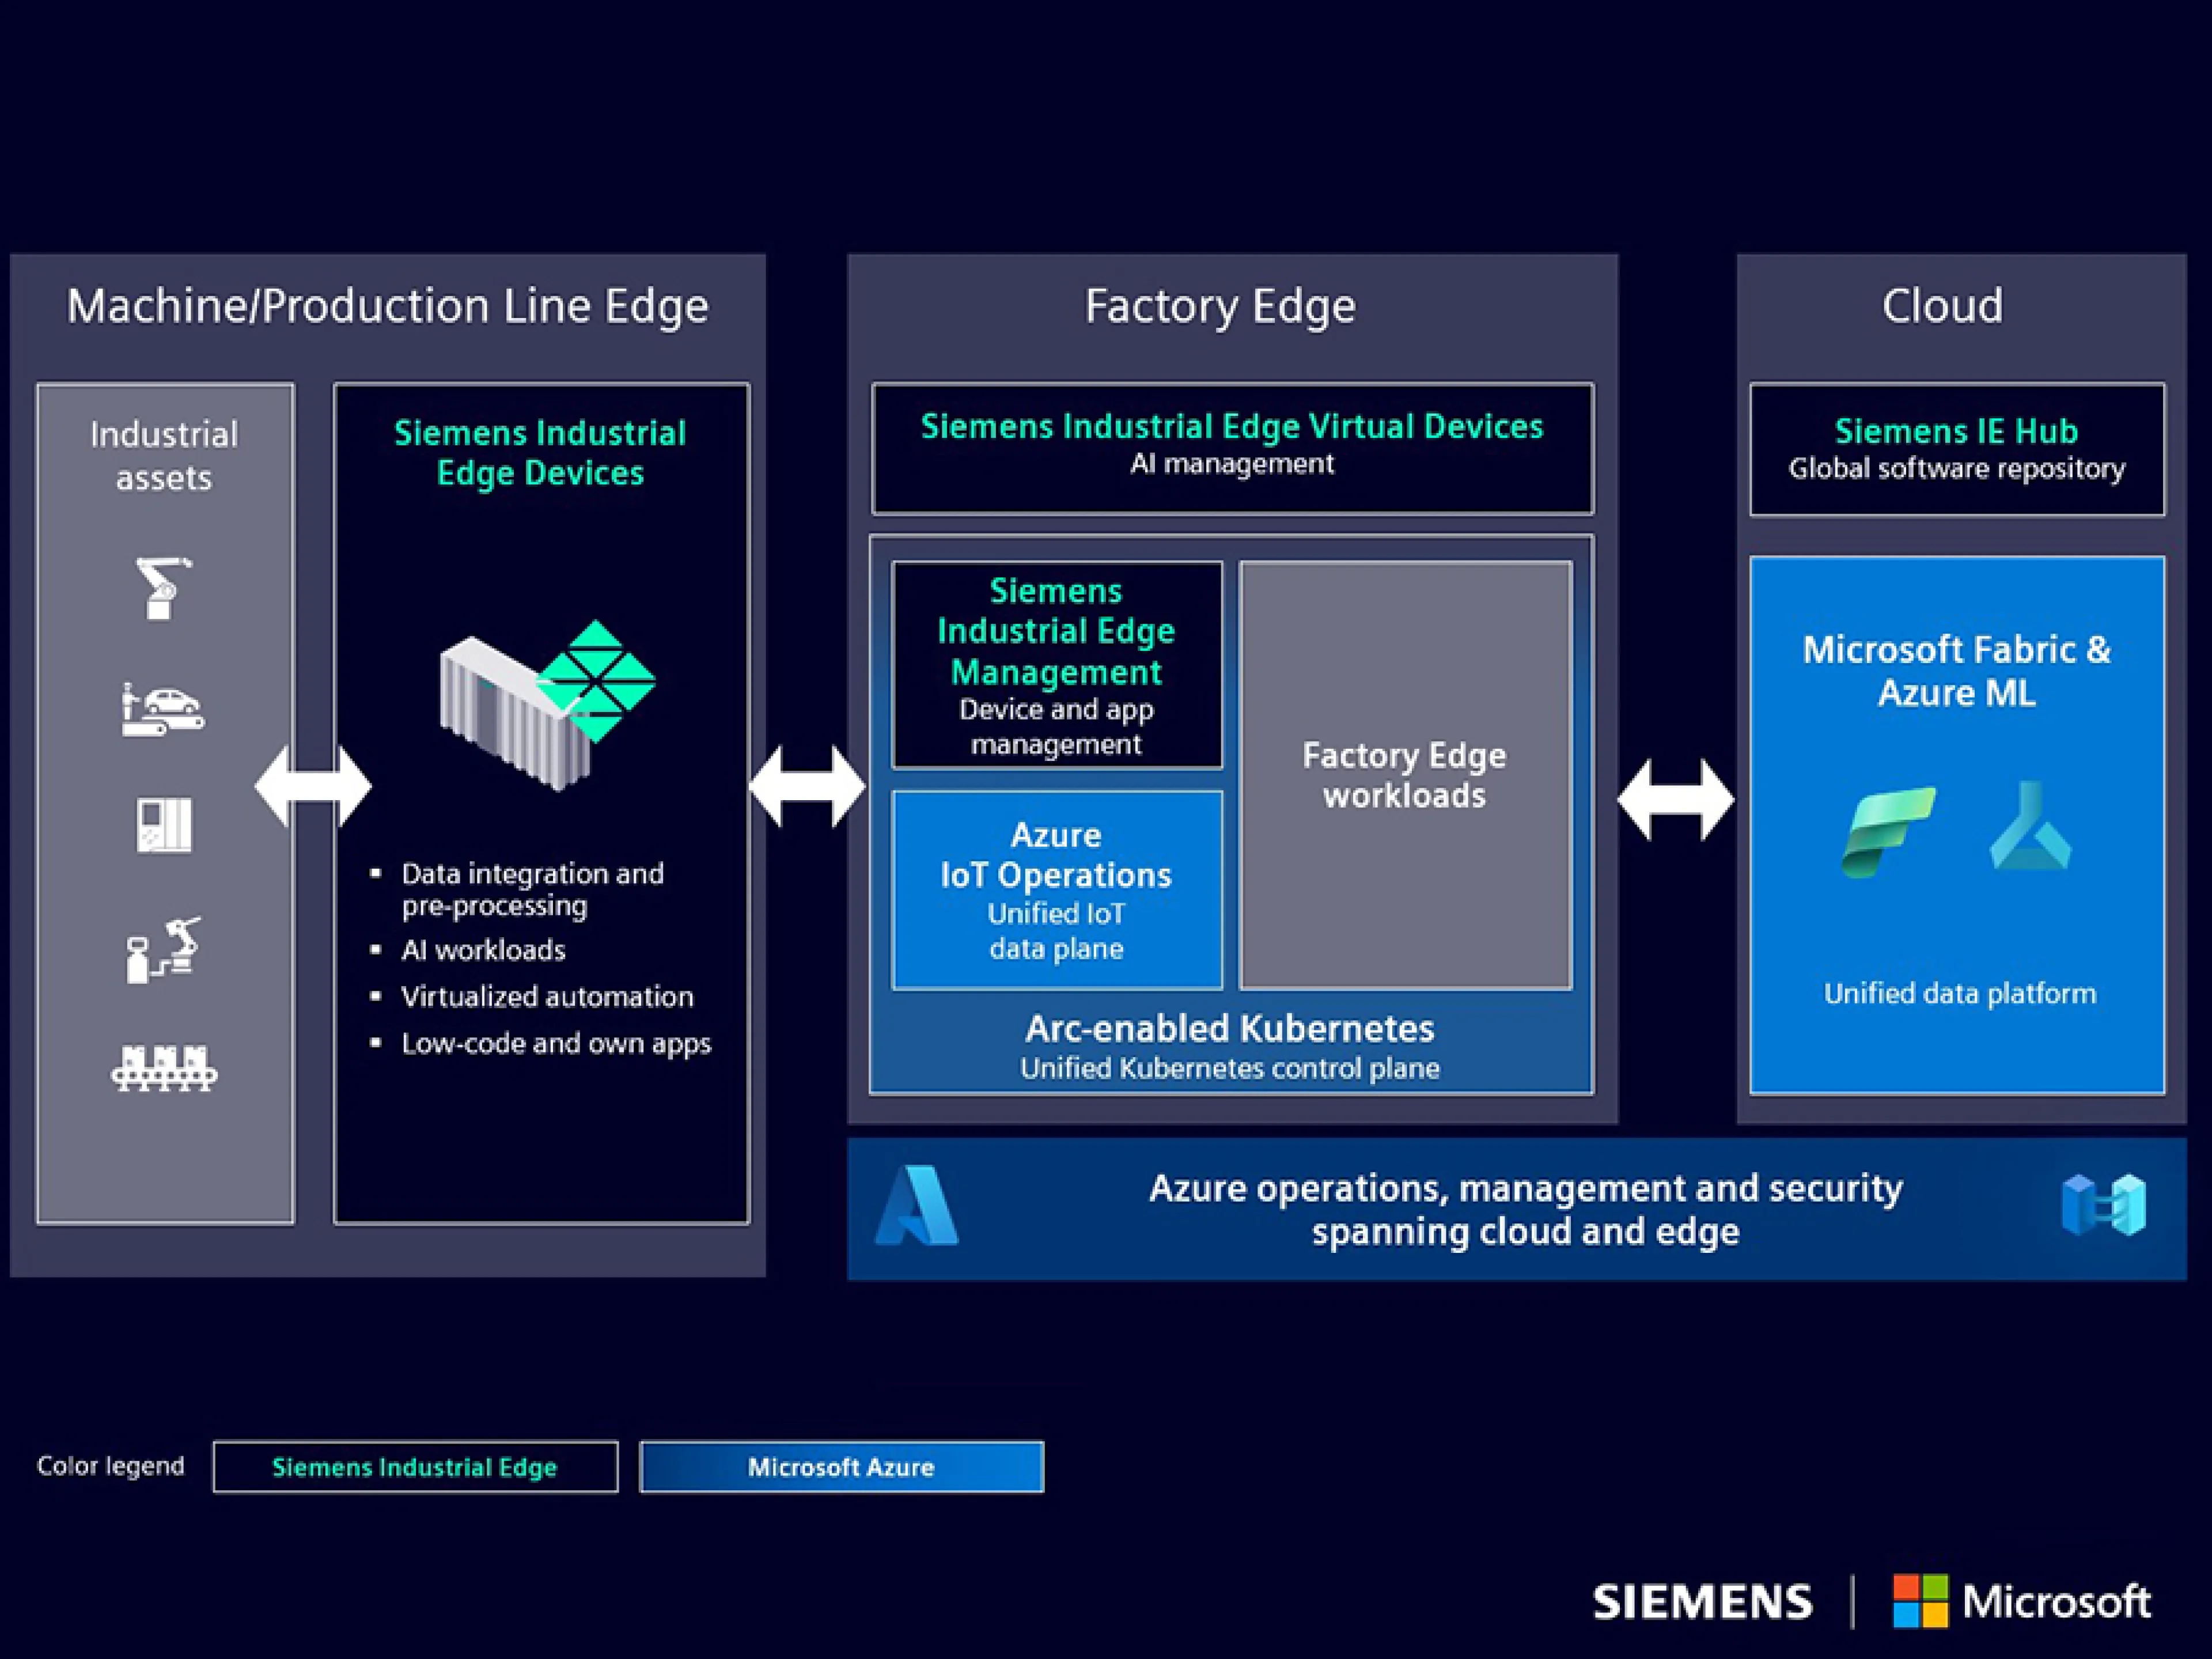Click 'Global software repository' text
Image resolution: width=2212 pixels, height=1659 pixels.
(x=1956, y=469)
